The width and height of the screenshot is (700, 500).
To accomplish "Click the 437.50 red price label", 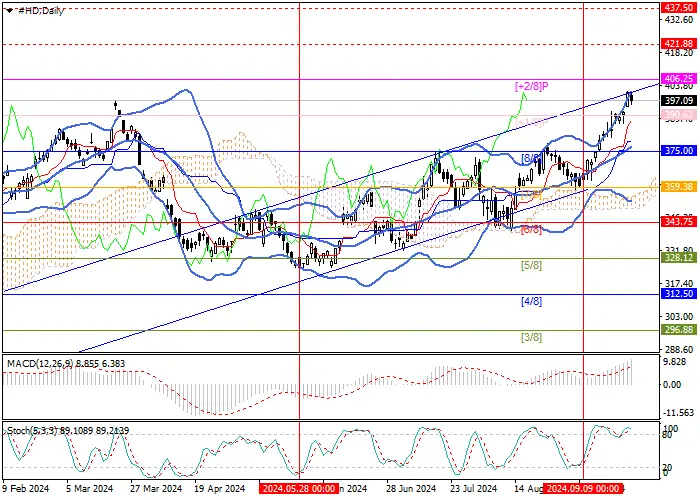I will pyautogui.click(x=678, y=8).
